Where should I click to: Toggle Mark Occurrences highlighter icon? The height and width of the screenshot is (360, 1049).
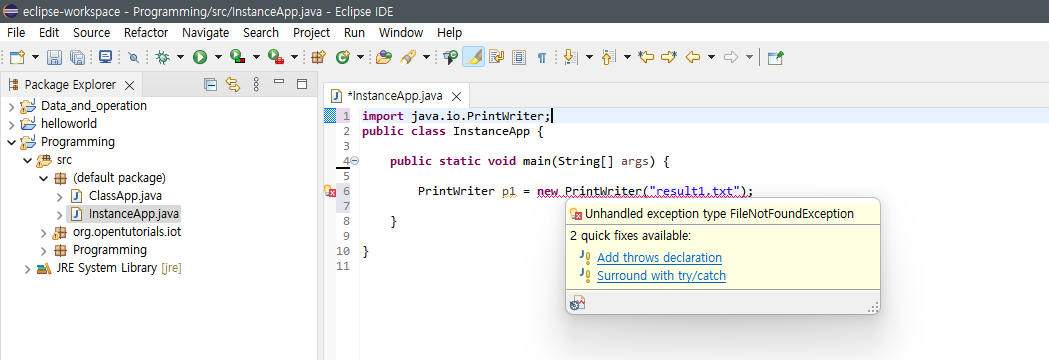pyautogui.click(x=473, y=58)
